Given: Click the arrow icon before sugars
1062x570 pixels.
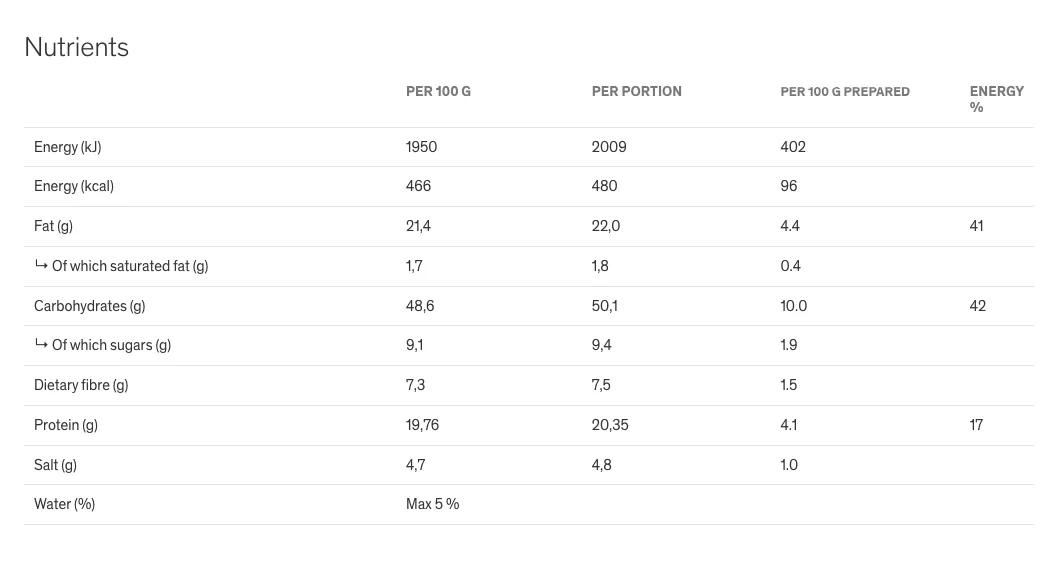Looking at the screenshot, I should [41, 345].
